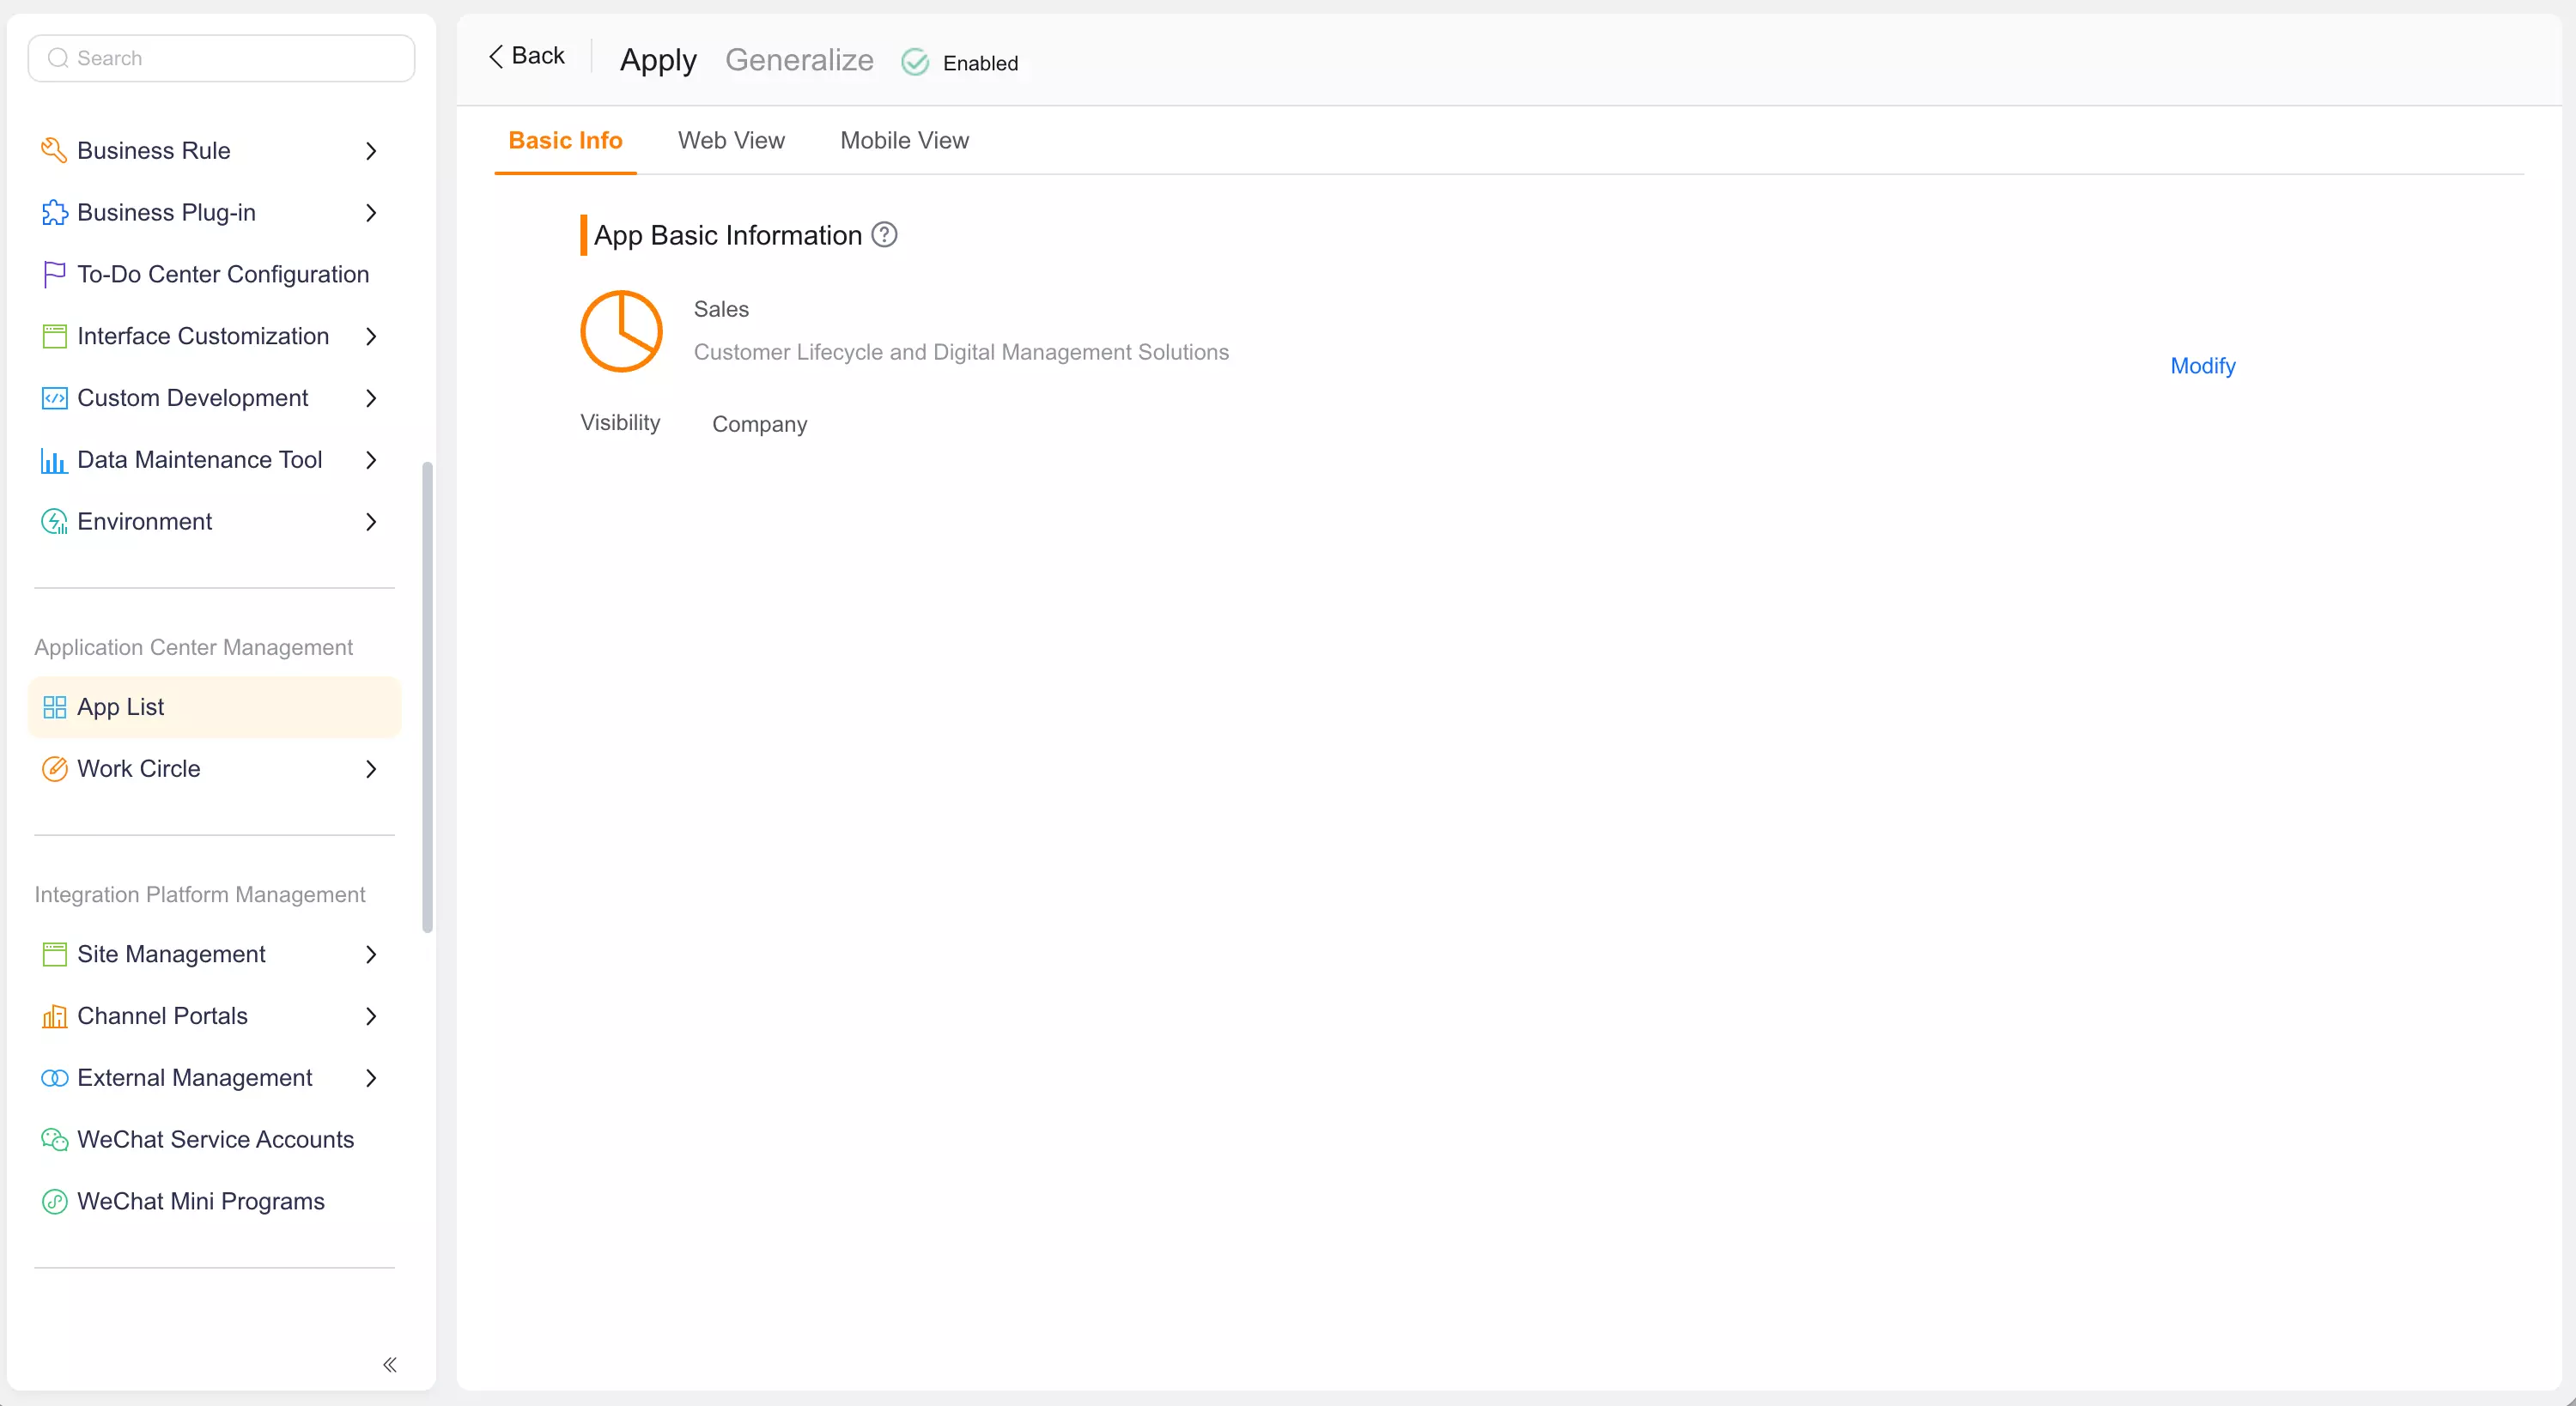Expand the Site Management chevron

pyautogui.click(x=371, y=954)
